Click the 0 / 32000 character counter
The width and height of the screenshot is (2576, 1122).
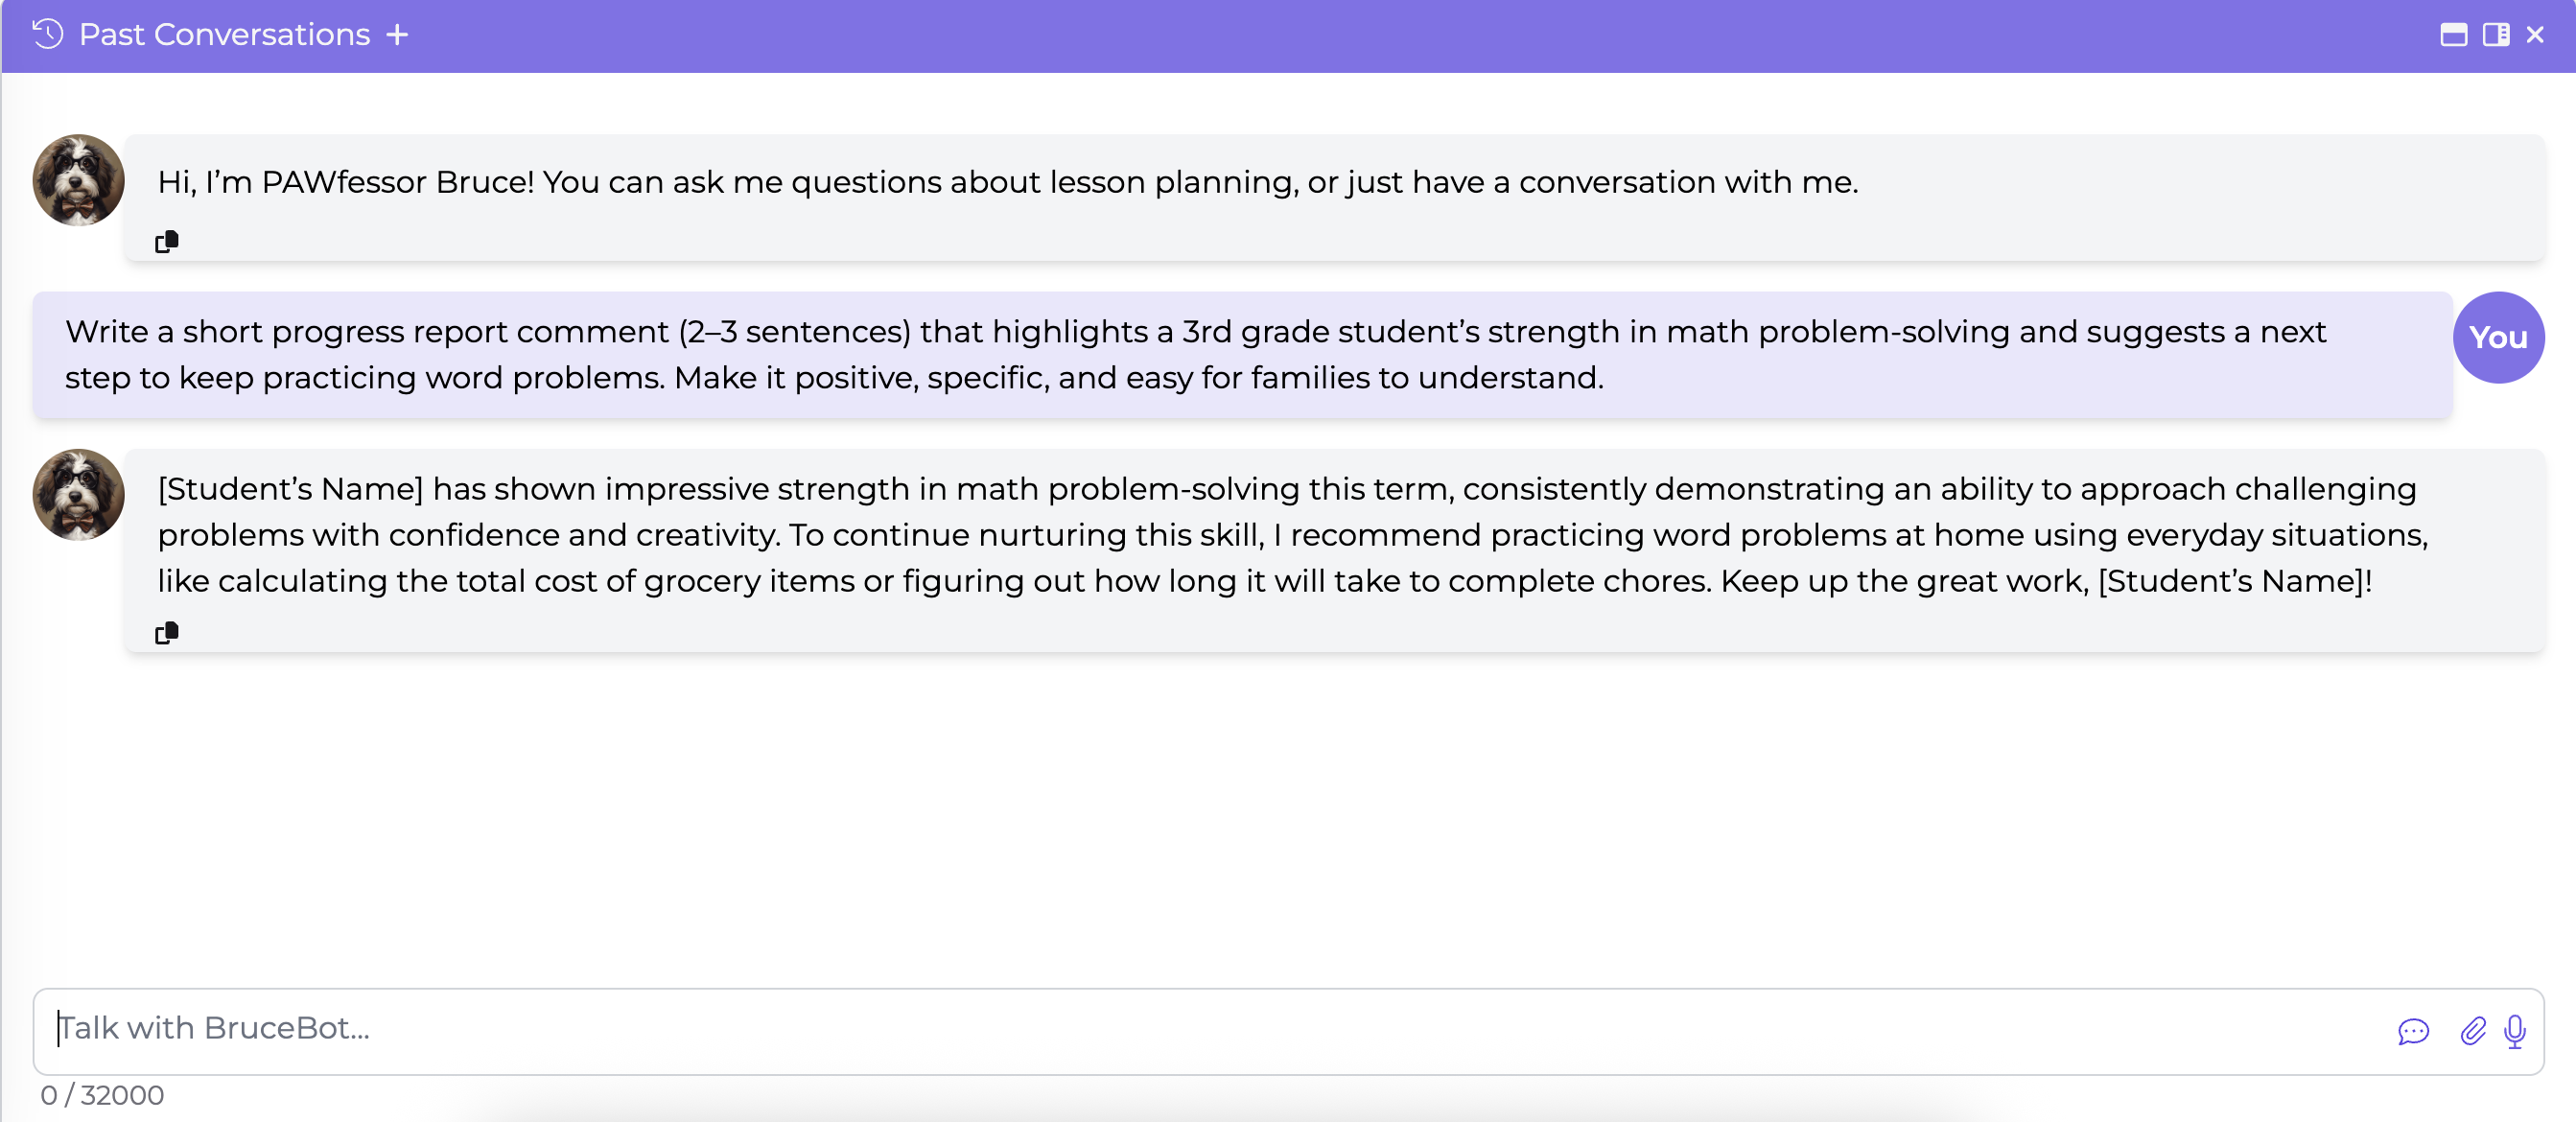[x=102, y=1095]
